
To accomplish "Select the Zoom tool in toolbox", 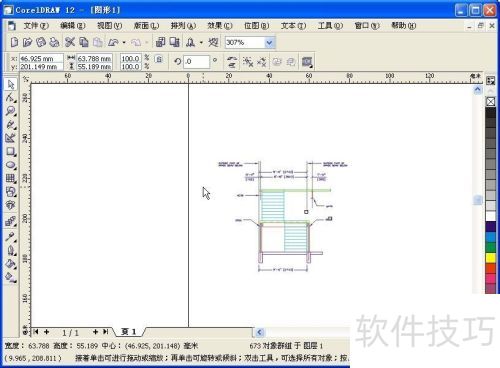I will coord(11,111).
